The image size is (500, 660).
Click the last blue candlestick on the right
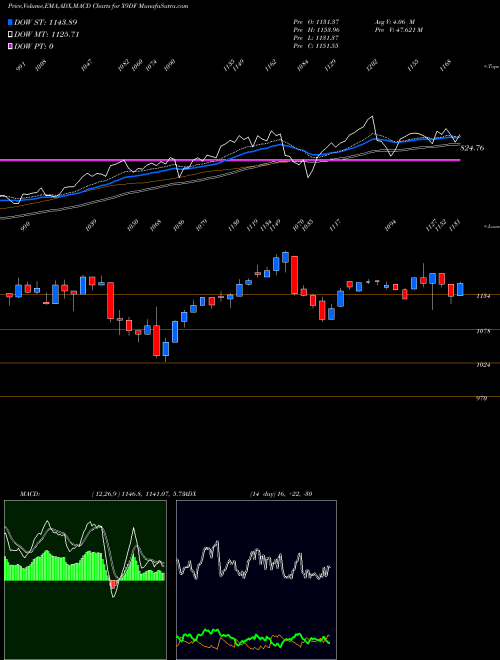[460, 289]
